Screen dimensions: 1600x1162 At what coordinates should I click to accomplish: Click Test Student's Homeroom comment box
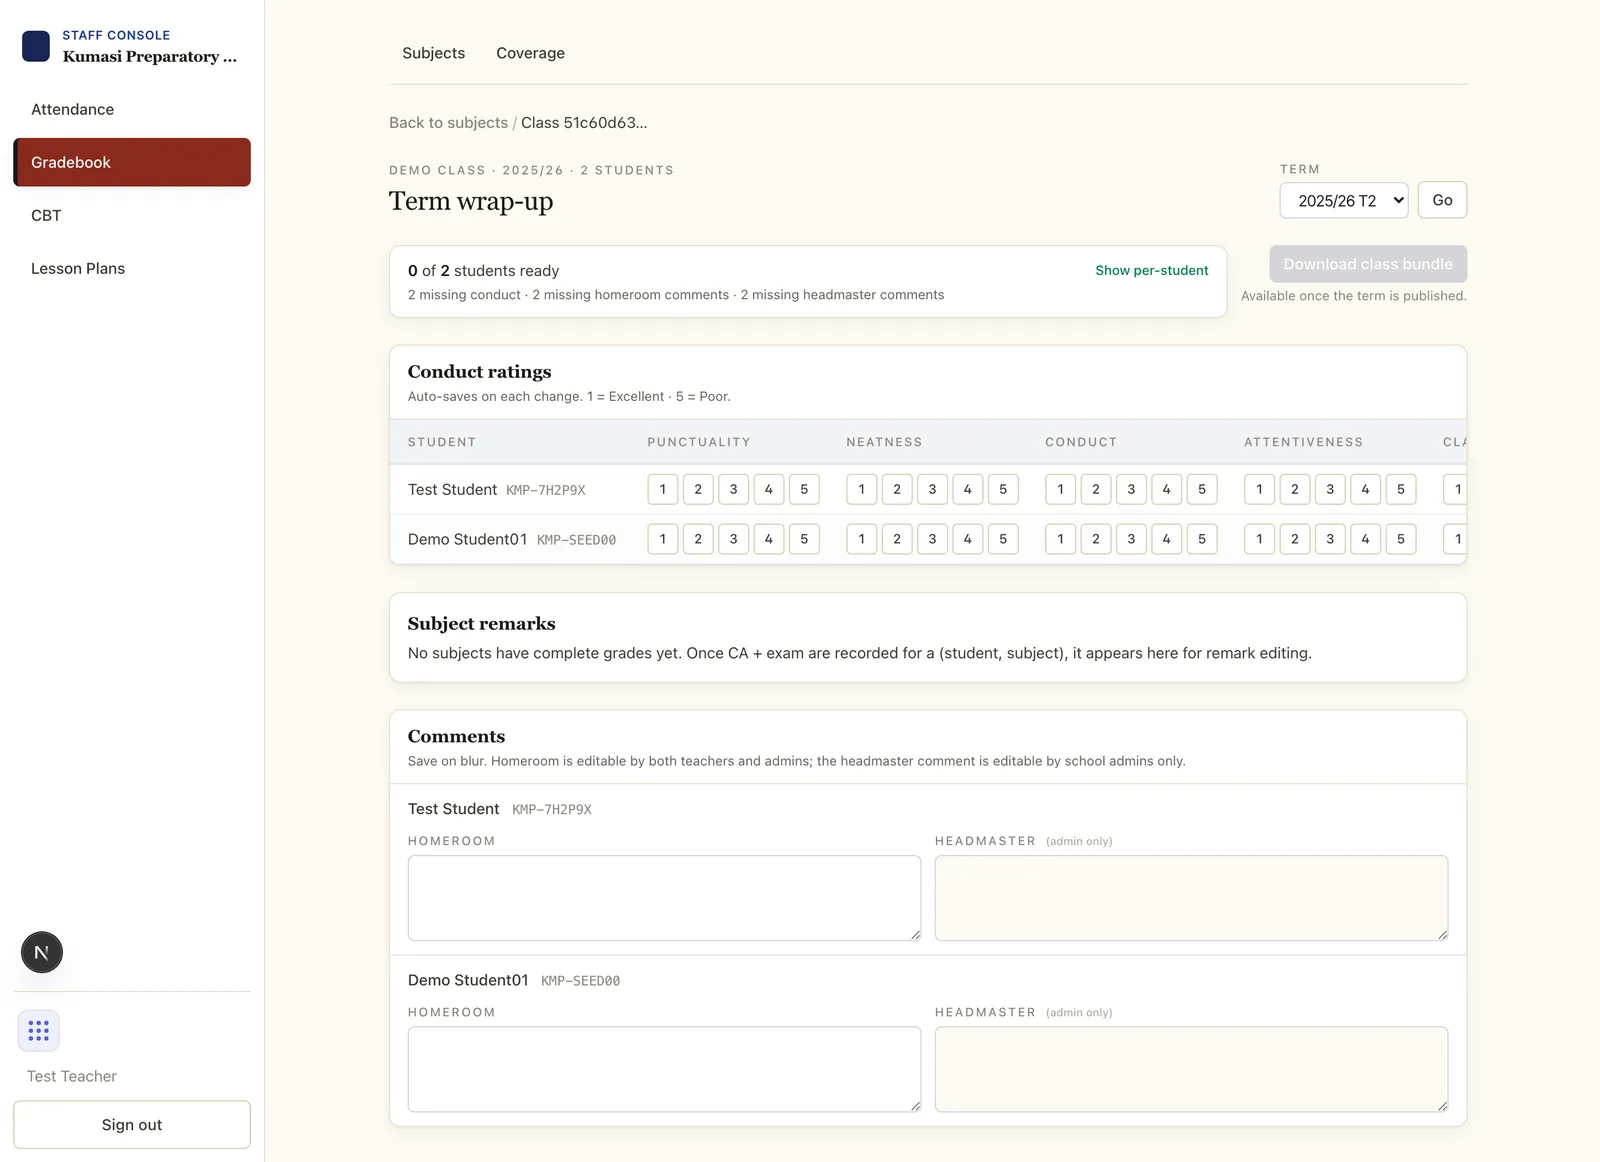[x=664, y=898]
